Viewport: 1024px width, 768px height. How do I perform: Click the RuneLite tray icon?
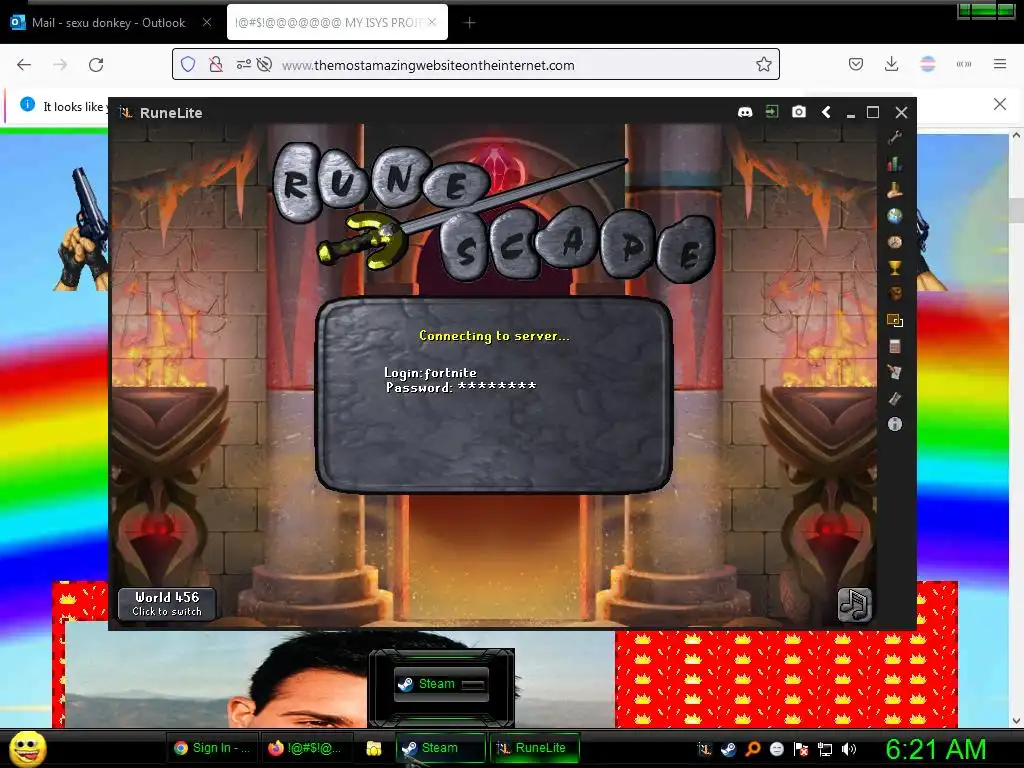[x=704, y=749]
